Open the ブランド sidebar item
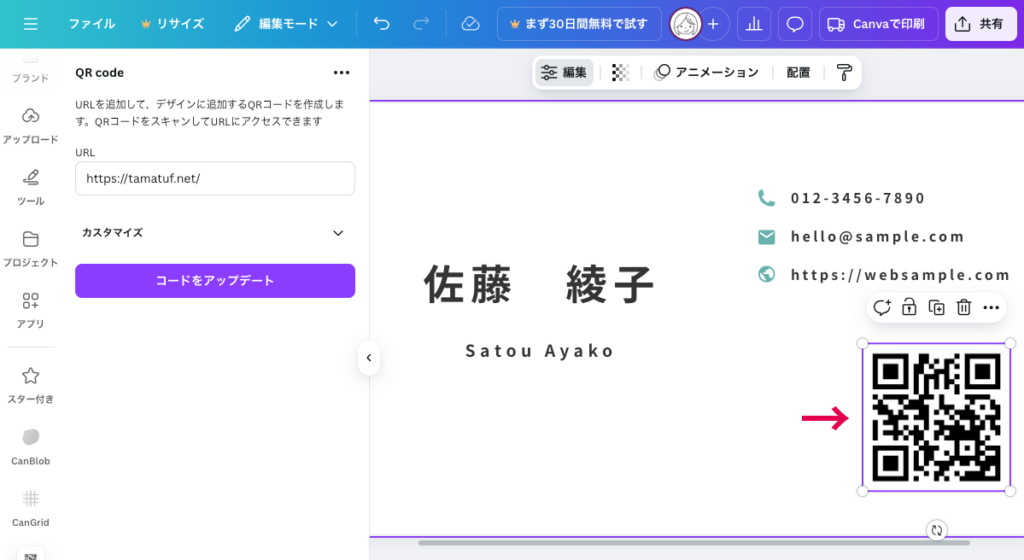 pyautogui.click(x=30, y=69)
